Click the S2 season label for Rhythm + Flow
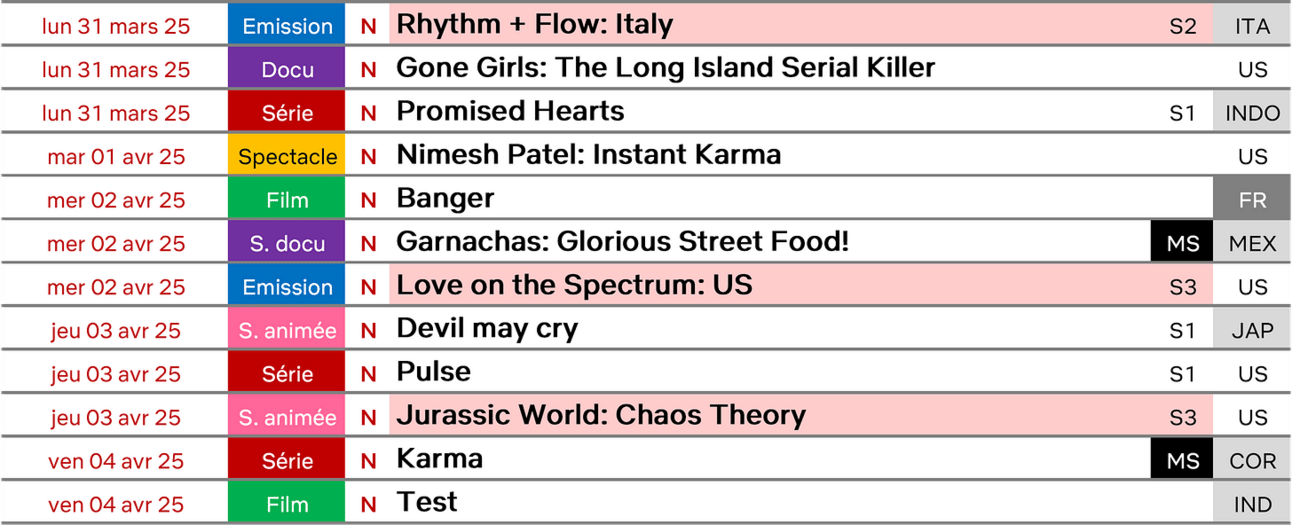 pos(1182,26)
